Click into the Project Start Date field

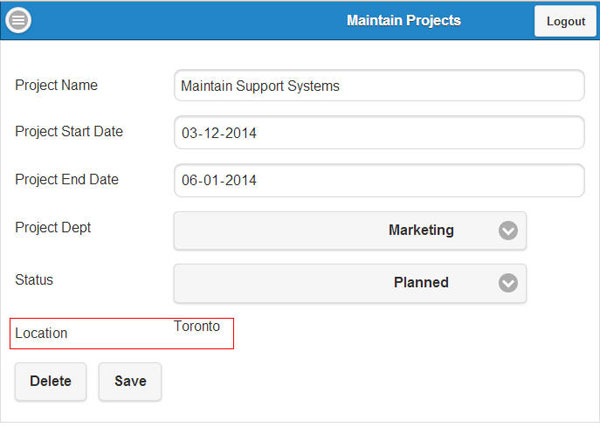pyautogui.click(x=378, y=133)
